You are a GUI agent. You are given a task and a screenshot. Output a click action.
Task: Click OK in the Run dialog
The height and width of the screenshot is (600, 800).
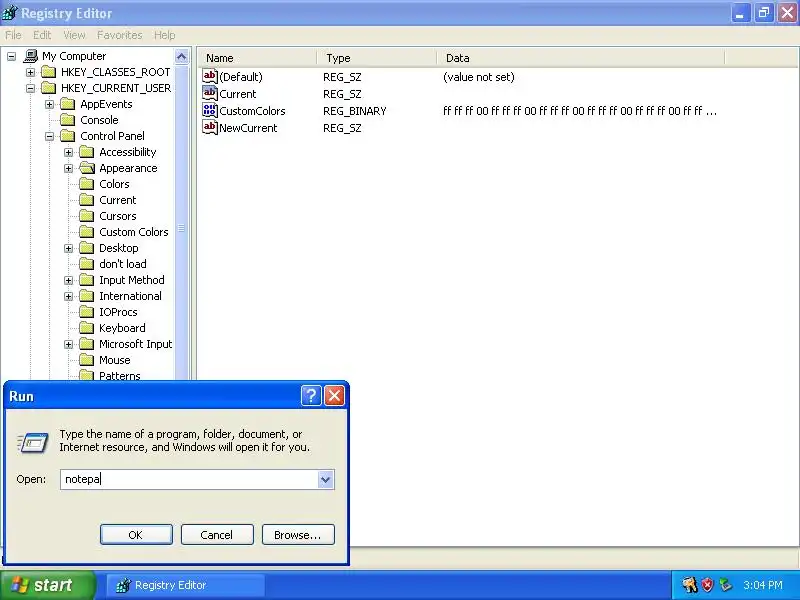[x=136, y=534]
